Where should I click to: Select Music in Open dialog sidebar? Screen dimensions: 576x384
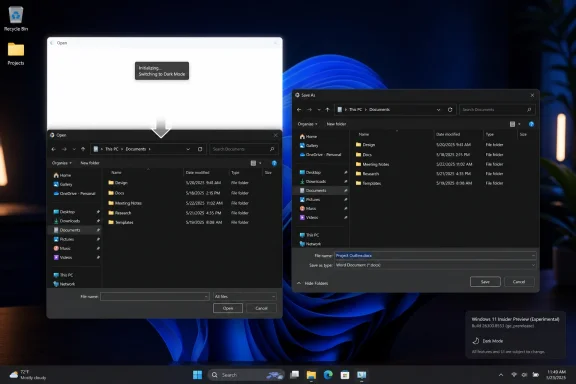point(62,248)
